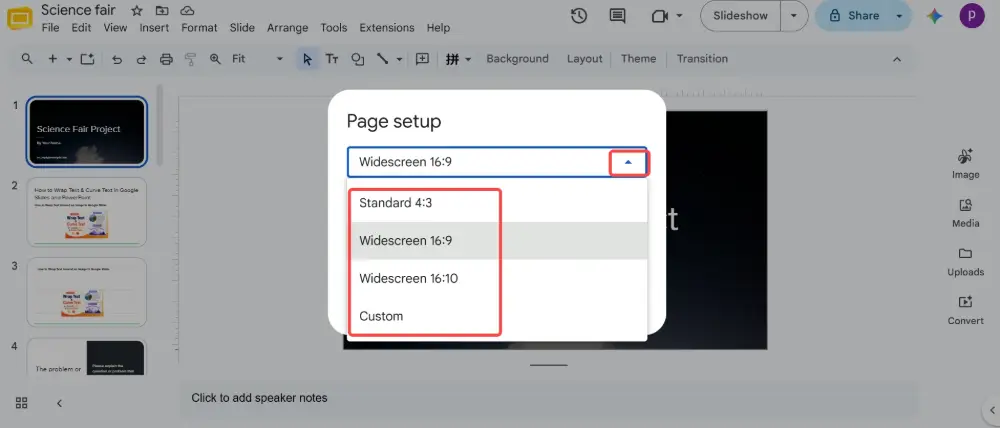This screenshot has height=428, width=1000.
Task: Select slide 1 Science Fair Project thumbnail
Action: pos(87,132)
